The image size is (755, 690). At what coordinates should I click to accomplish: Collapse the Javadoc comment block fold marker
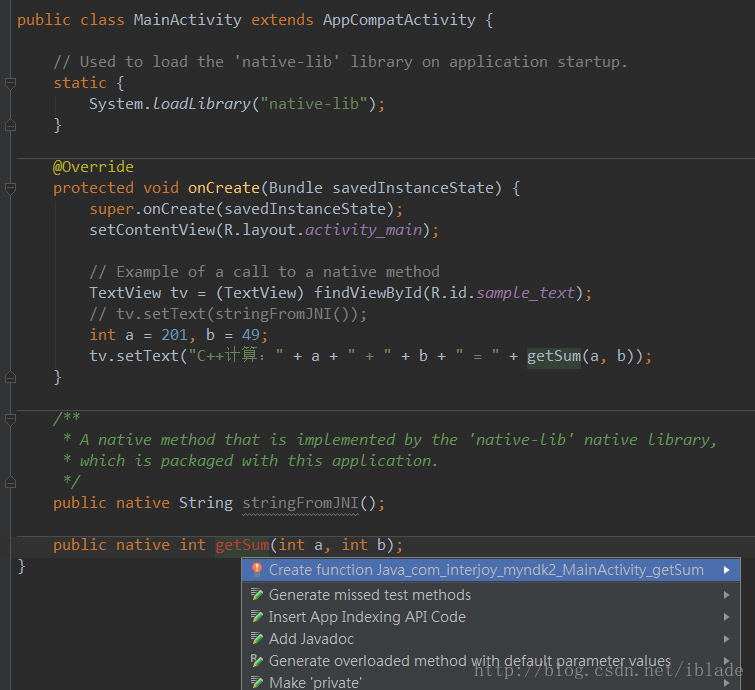coord(10,419)
